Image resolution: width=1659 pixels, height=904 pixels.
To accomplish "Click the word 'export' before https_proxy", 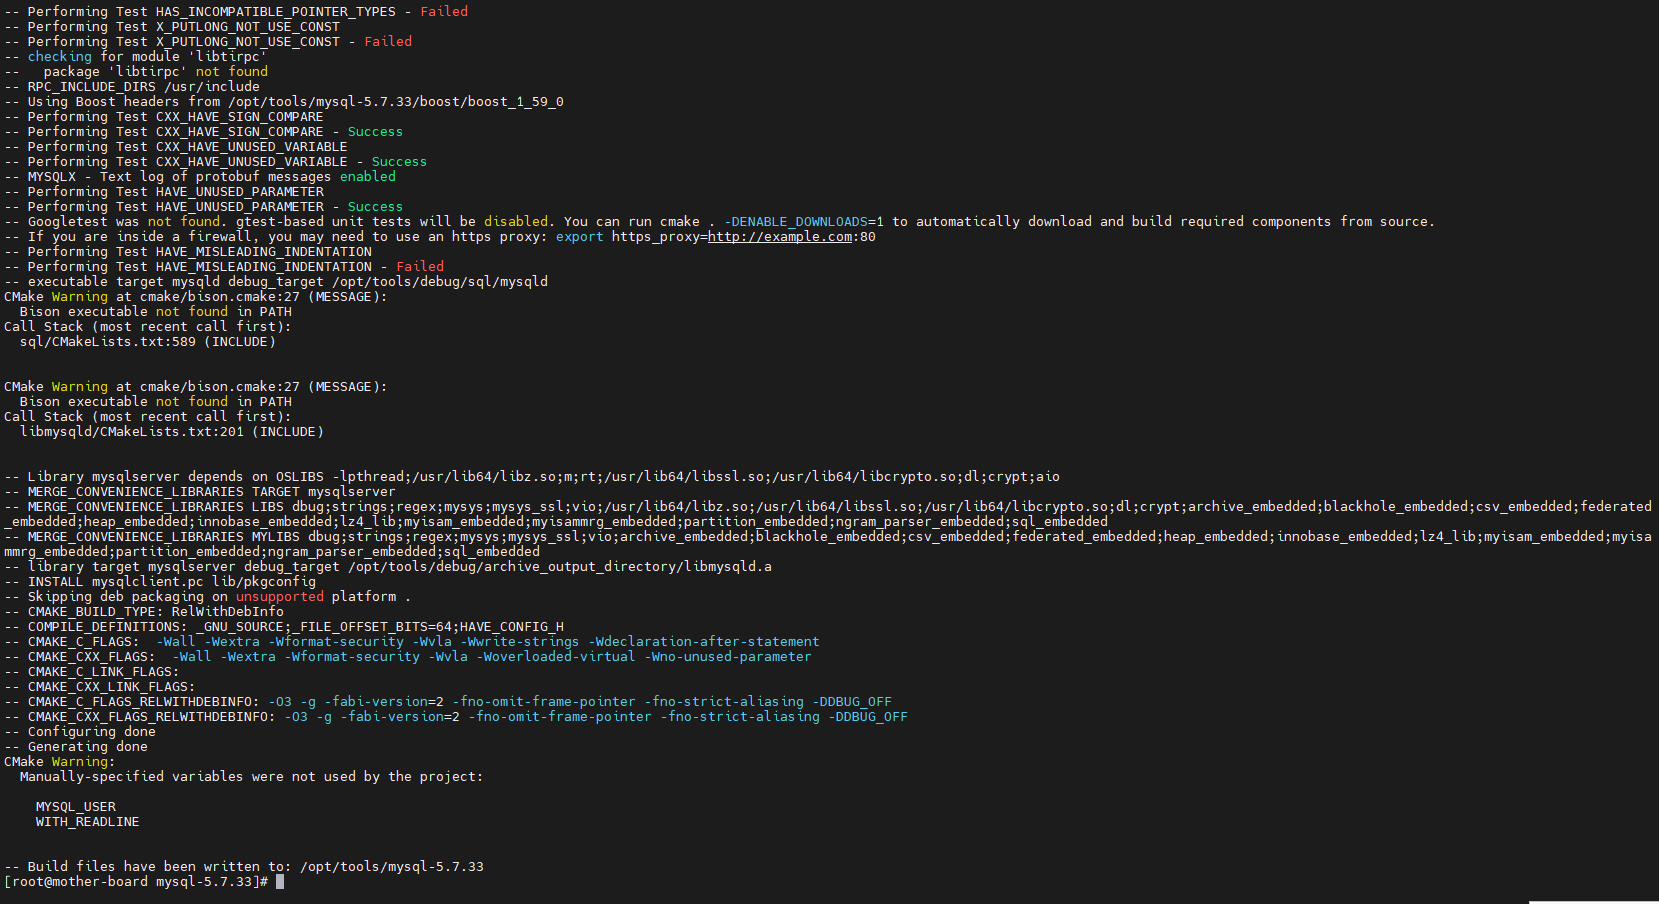I will (580, 237).
